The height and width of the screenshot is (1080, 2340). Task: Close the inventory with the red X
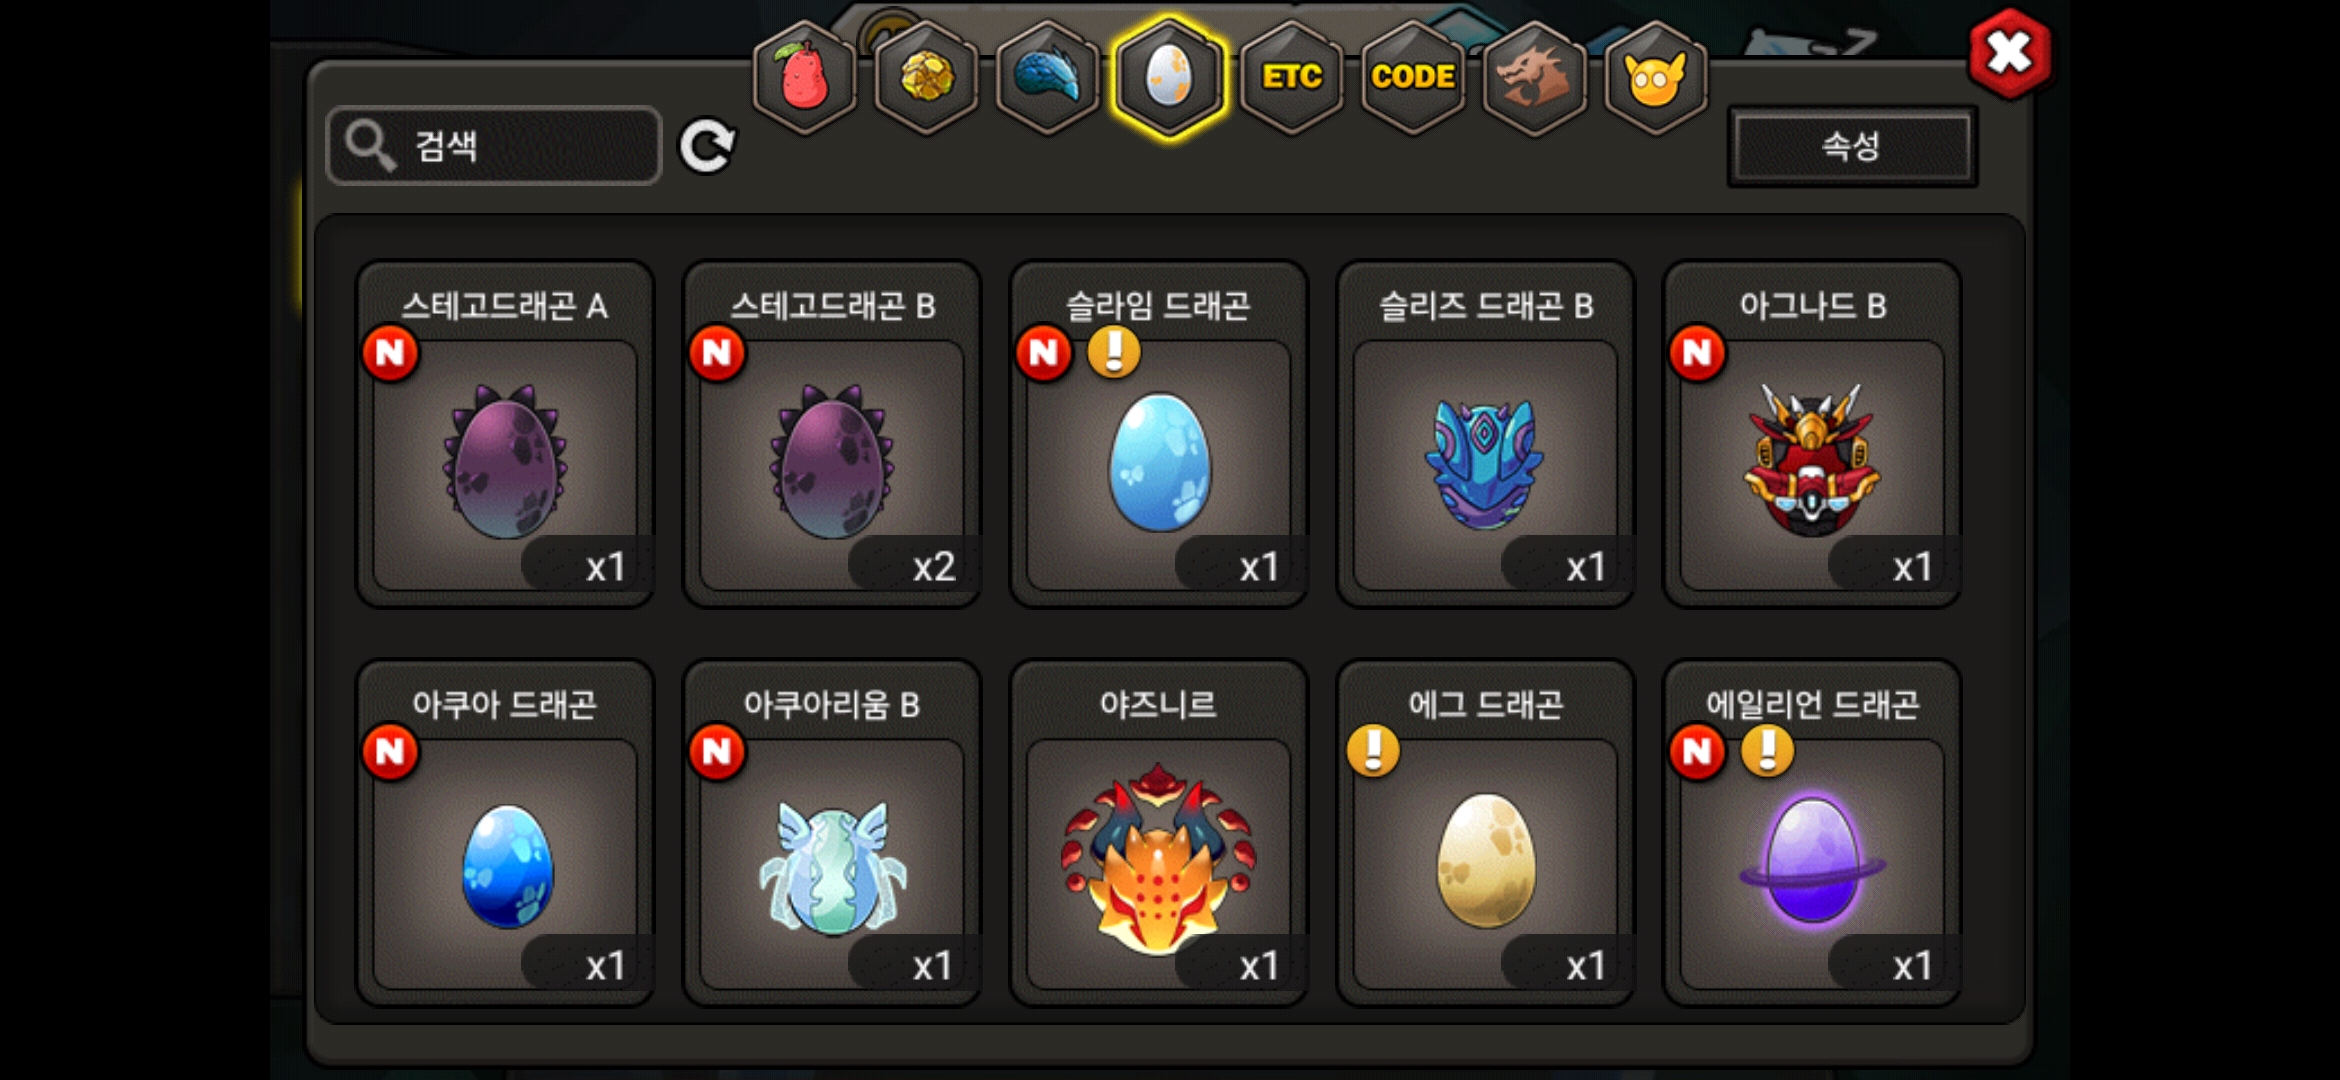2009,53
